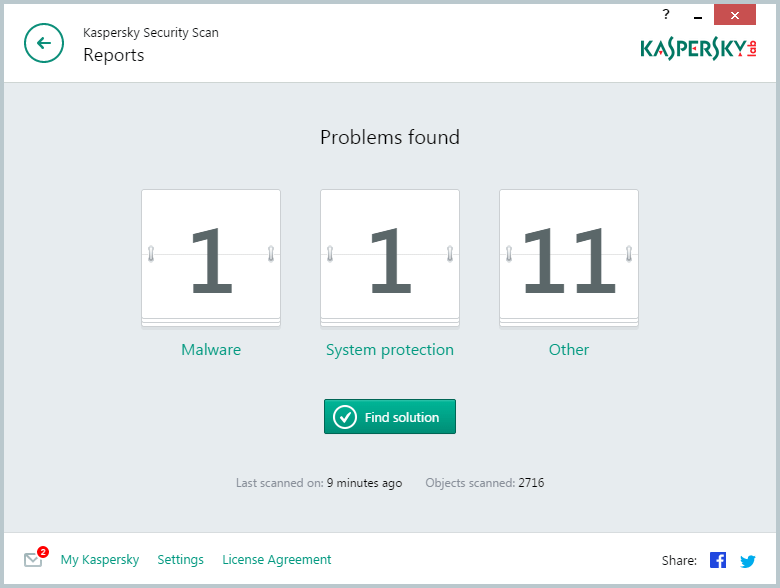The width and height of the screenshot is (780, 588).
Task: Open the System protection card showing 1
Action: [390, 258]
